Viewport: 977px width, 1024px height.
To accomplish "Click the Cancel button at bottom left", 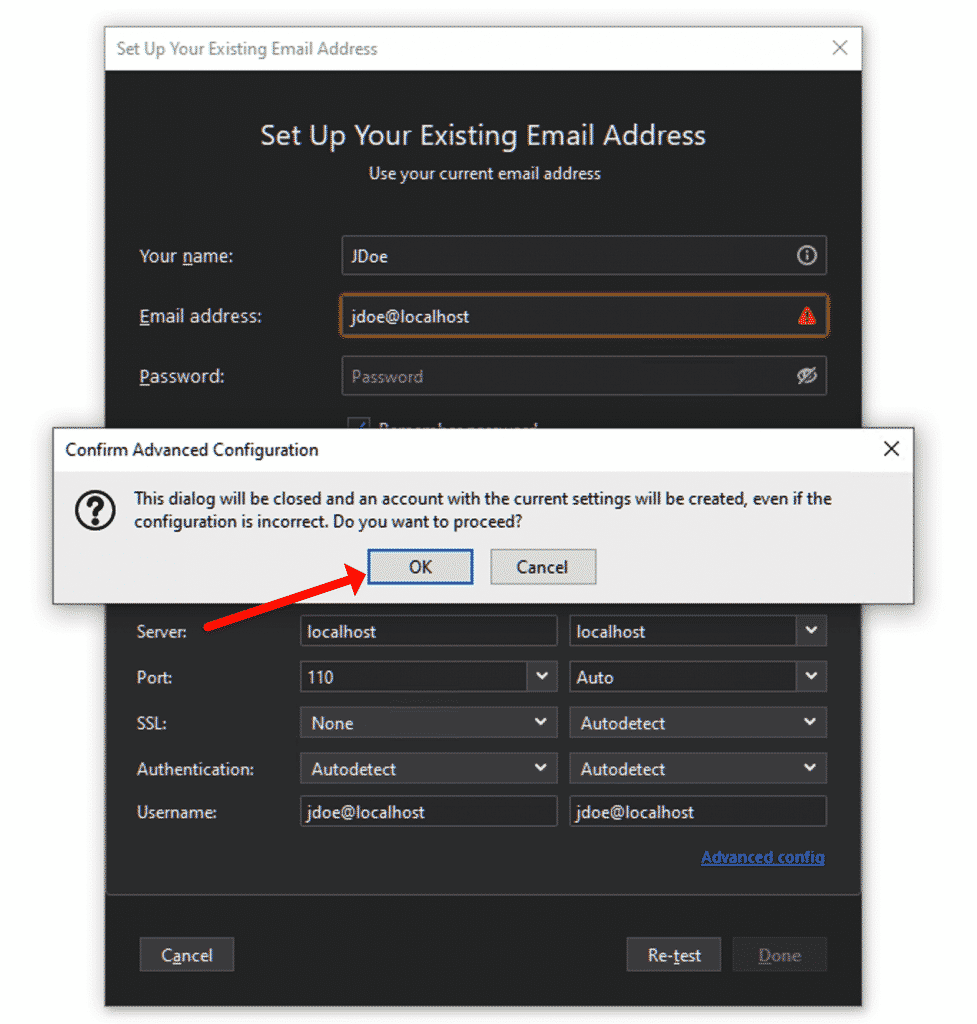I will point(187,955).
